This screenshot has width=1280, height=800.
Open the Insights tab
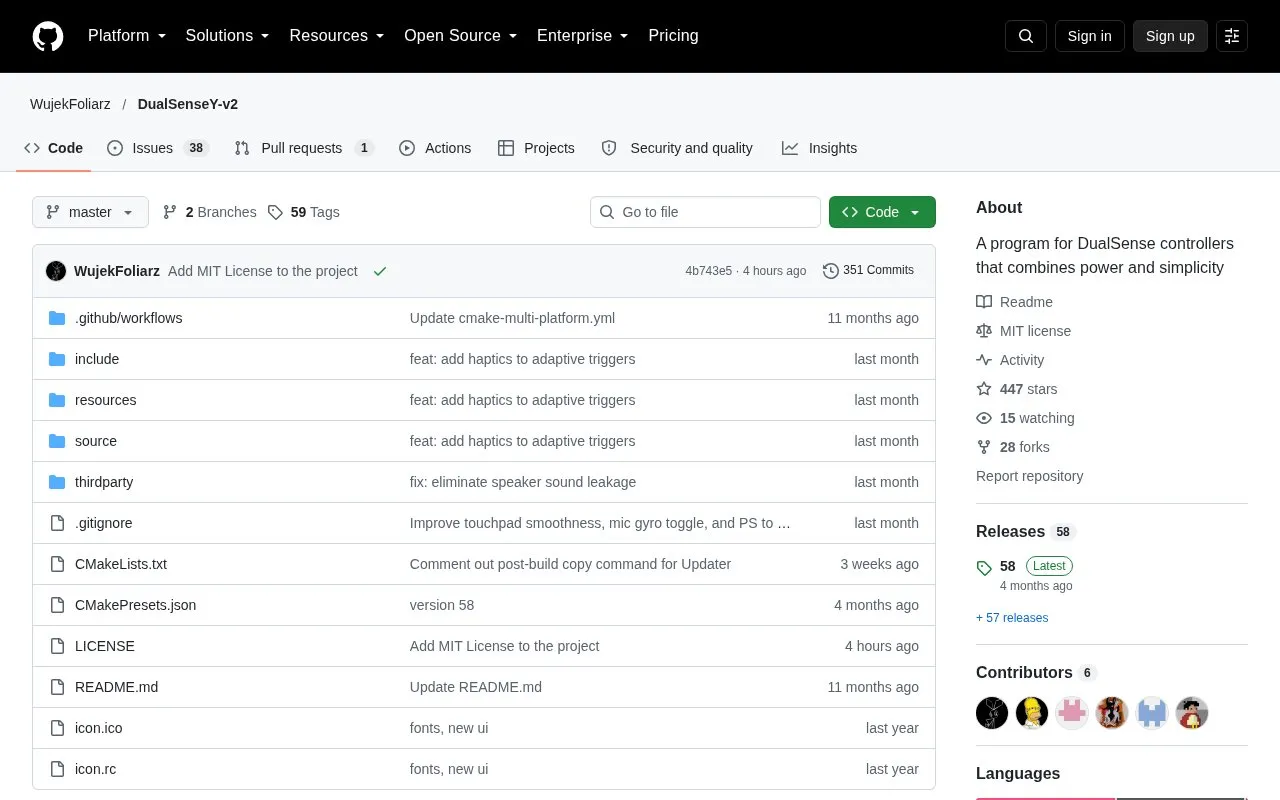[x=820, y=148]
